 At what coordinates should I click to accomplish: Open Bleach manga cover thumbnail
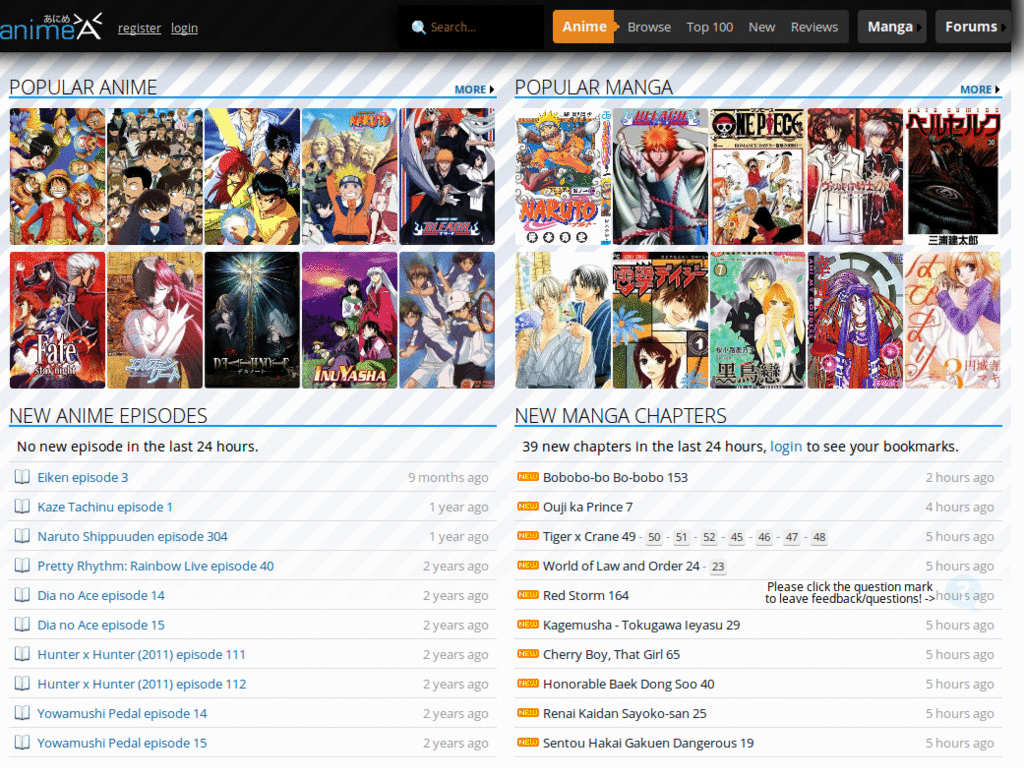coord(660,176)
